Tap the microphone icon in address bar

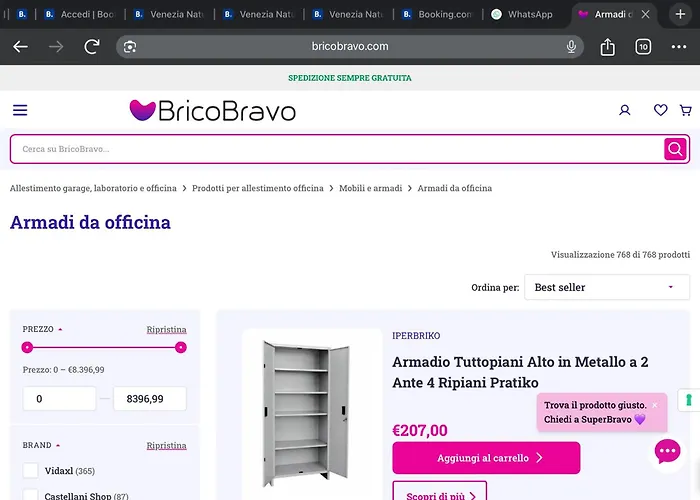coord(572,47)
